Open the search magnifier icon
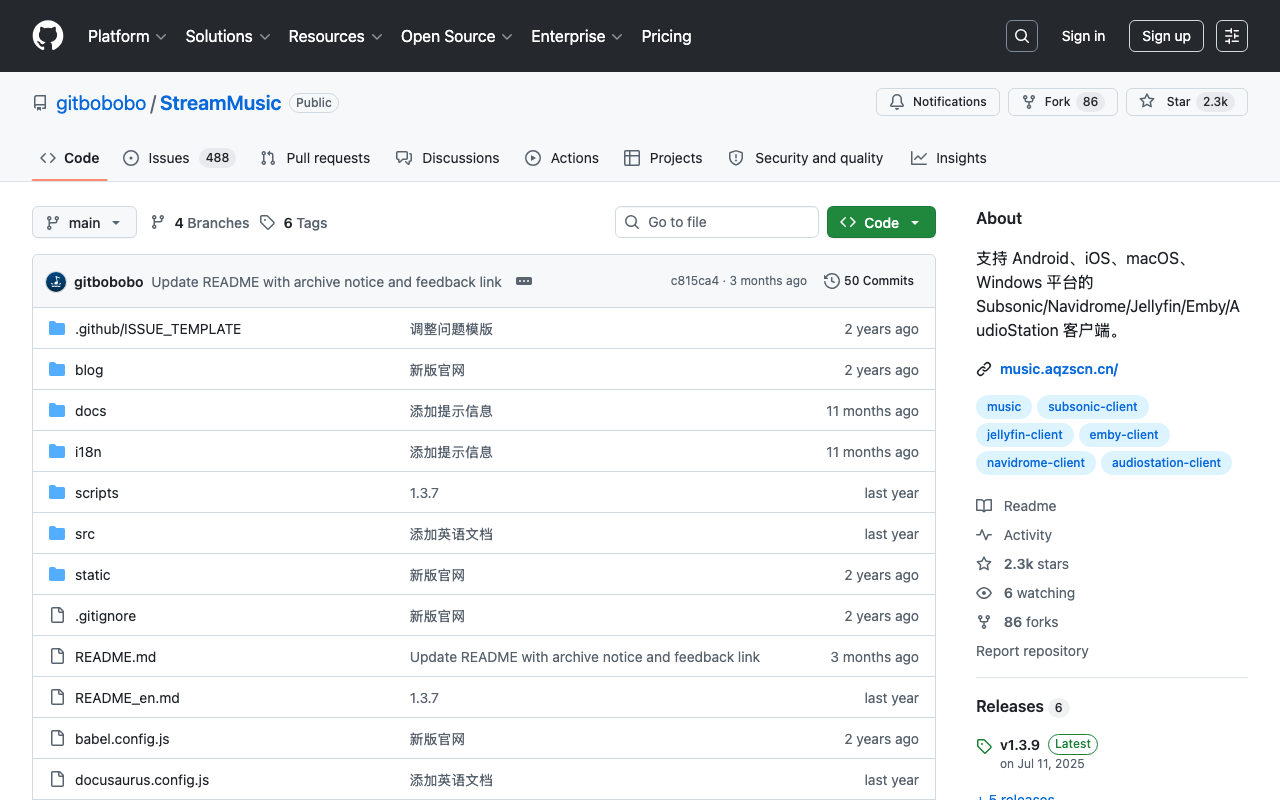The height and width of the screenshot is (800, 1280). point(1022,36)
